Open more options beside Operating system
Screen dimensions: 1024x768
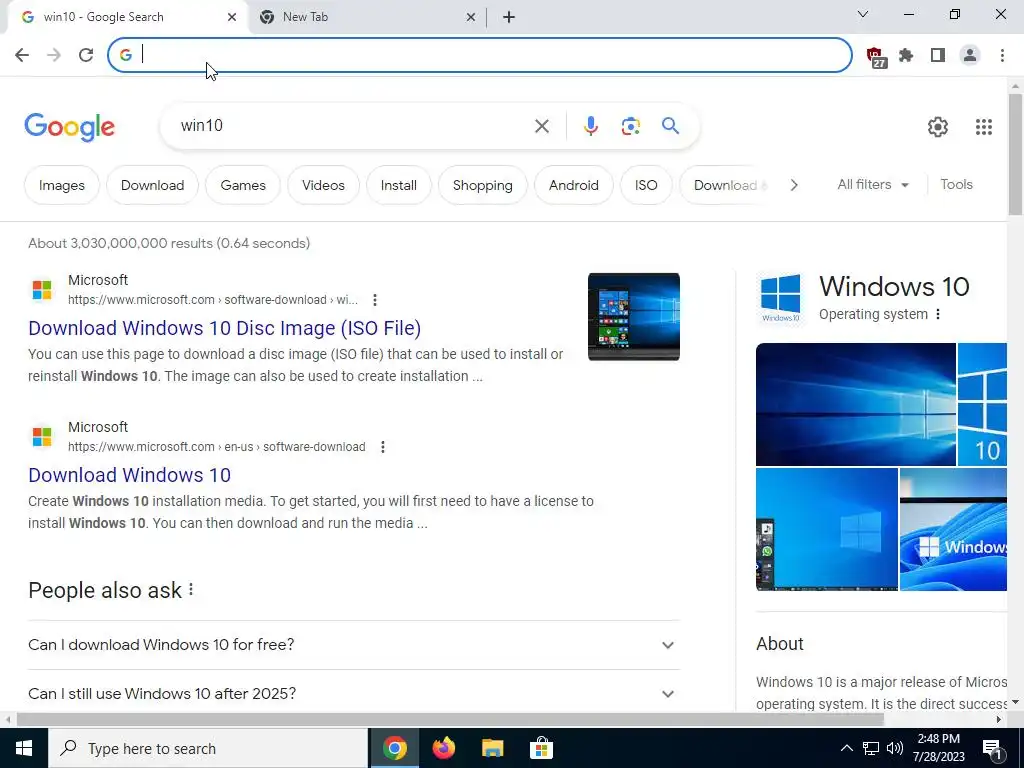click(x=938, y=314)
